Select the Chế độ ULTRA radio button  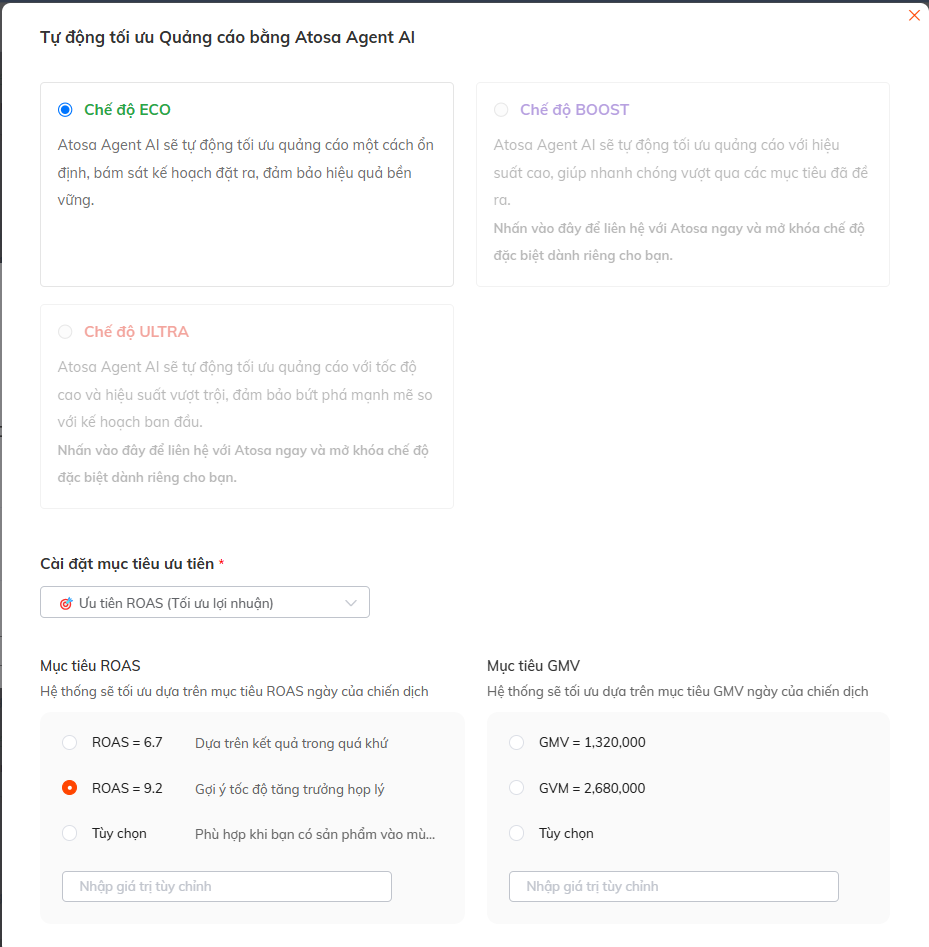tap(65, 332)
